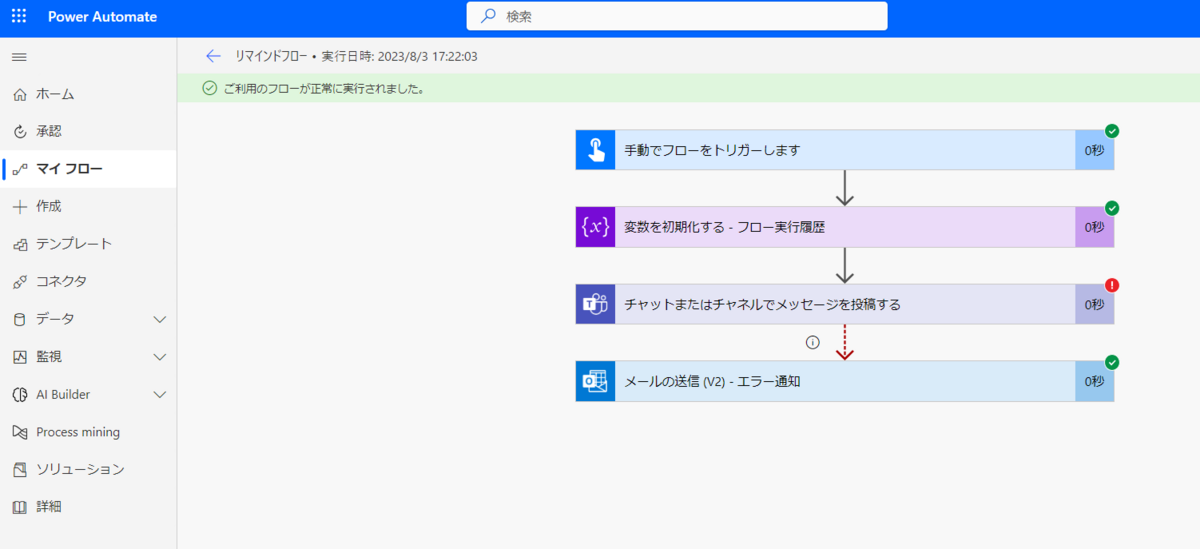Click the データ database icon
The width and height of the screenshot is (1200, 549).
[19, 319]
